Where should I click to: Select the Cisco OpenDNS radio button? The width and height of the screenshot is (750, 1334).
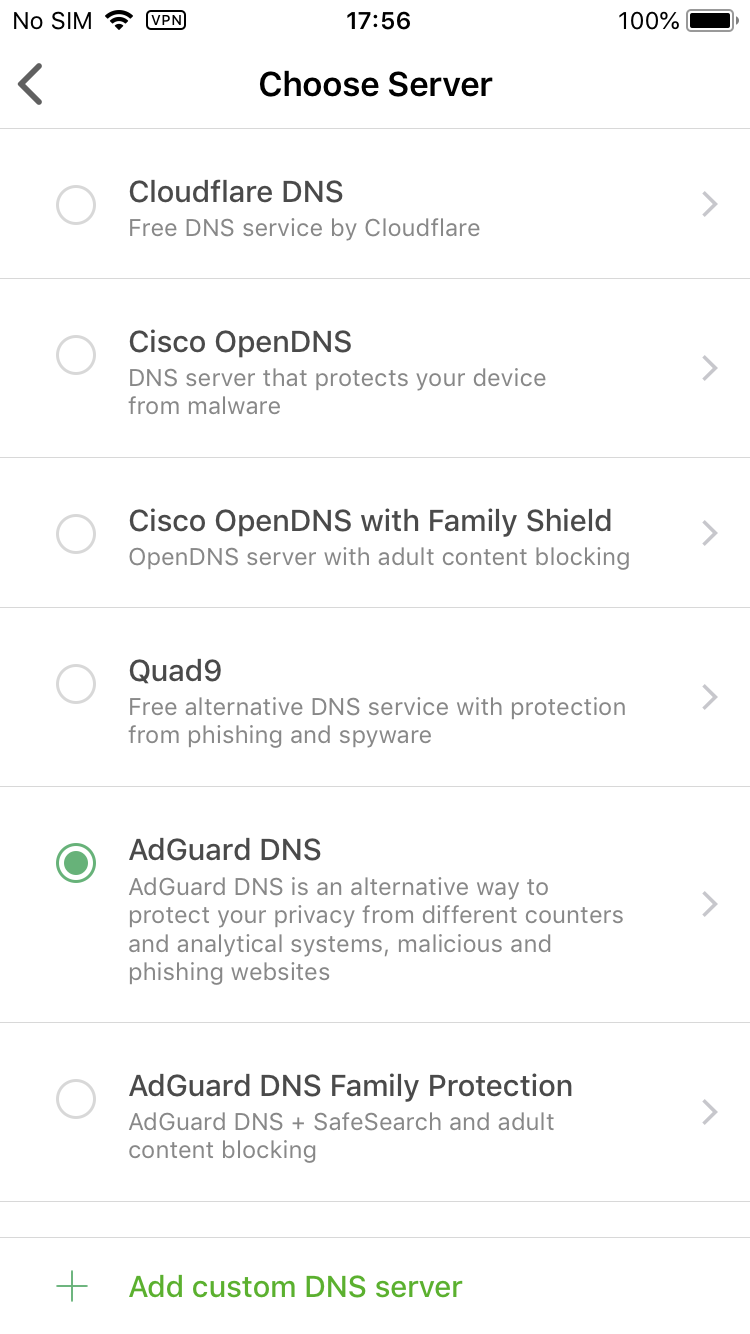pos(76,355)
